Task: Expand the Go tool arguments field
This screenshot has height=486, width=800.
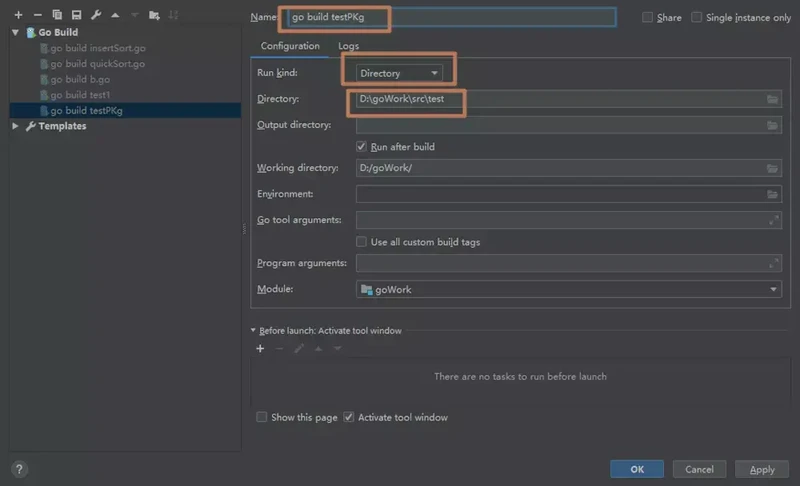Action: pyautogui.click(x=773, y=220)
